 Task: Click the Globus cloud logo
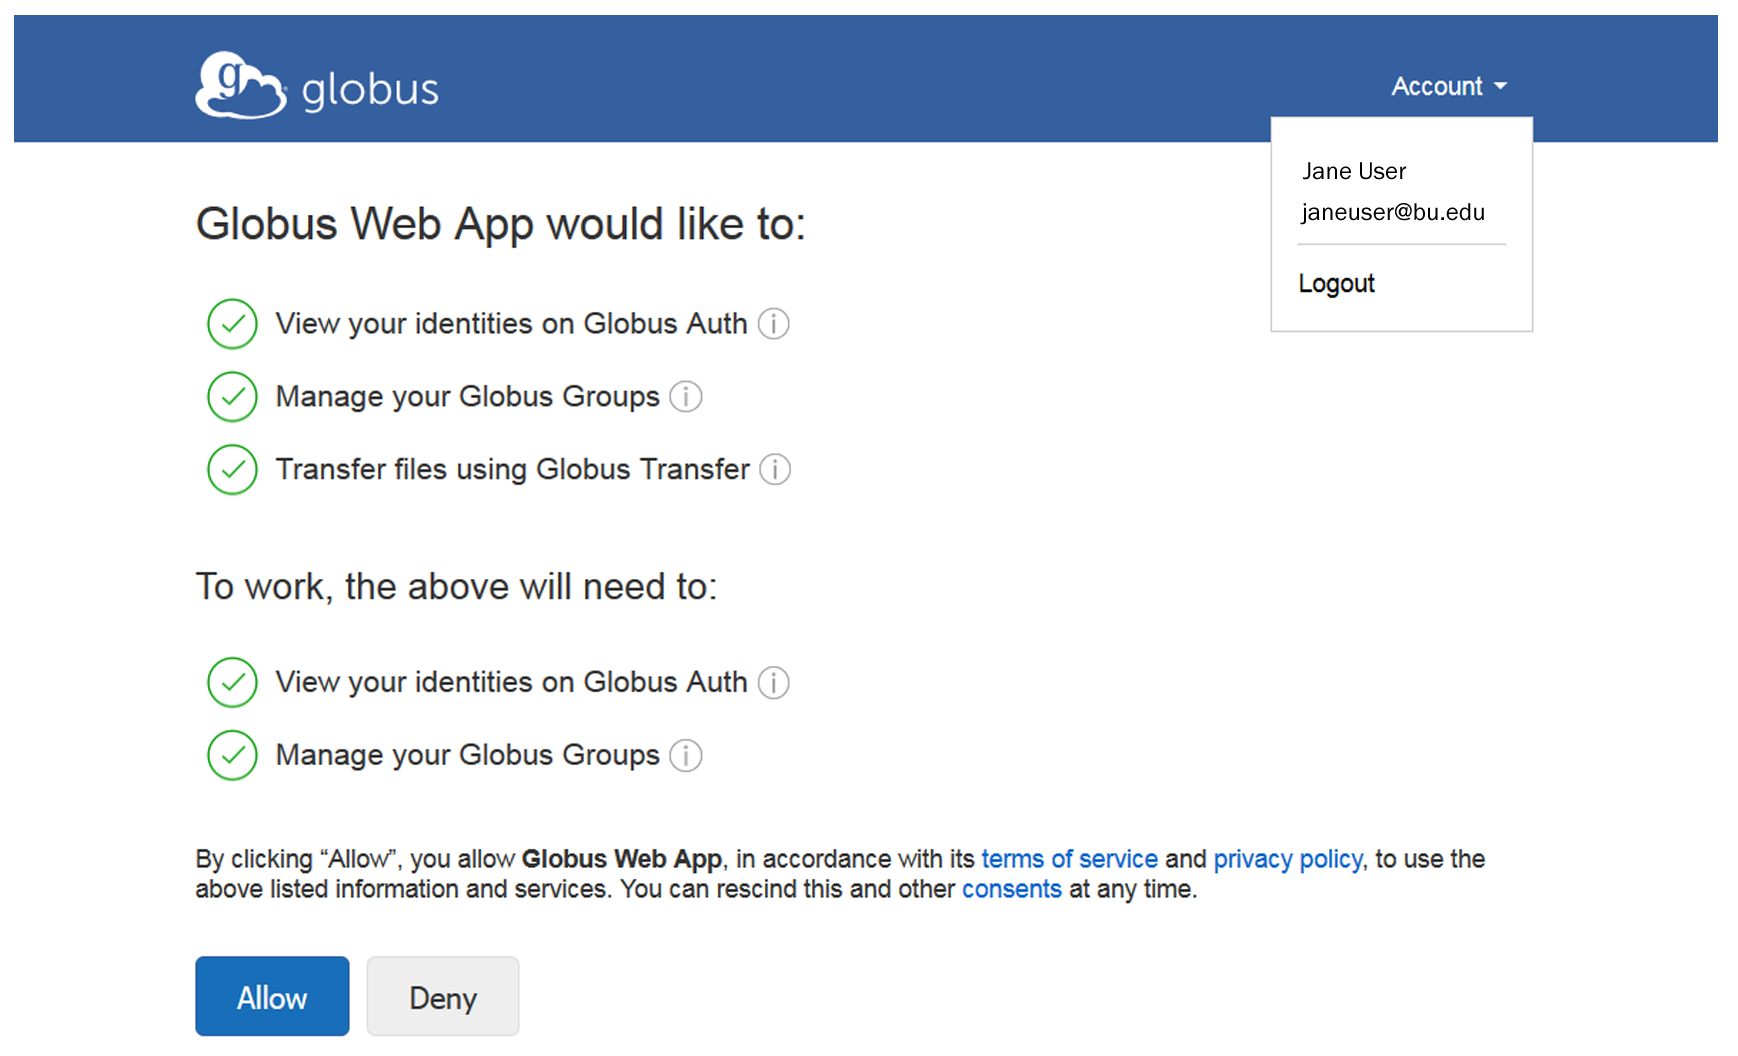[241, 86]
